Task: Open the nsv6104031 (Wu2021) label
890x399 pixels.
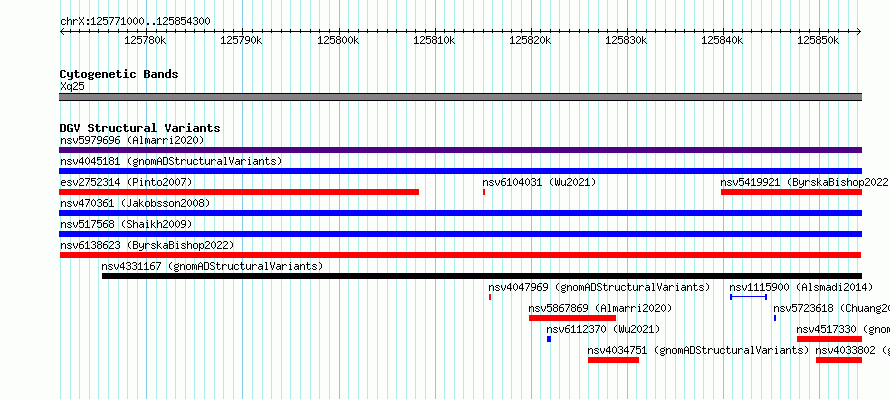Action: tap(539, 182)
